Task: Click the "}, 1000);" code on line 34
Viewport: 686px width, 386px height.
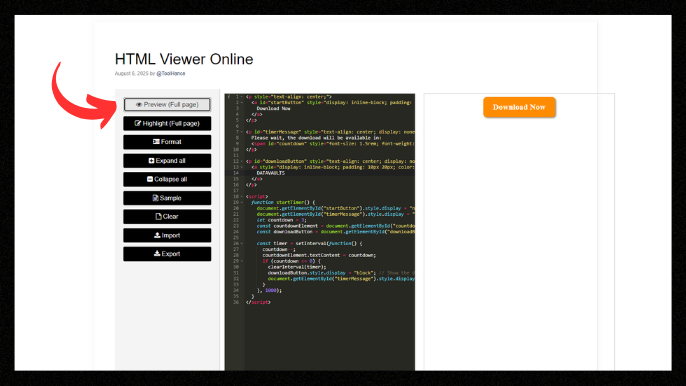Action: [270, 290]
